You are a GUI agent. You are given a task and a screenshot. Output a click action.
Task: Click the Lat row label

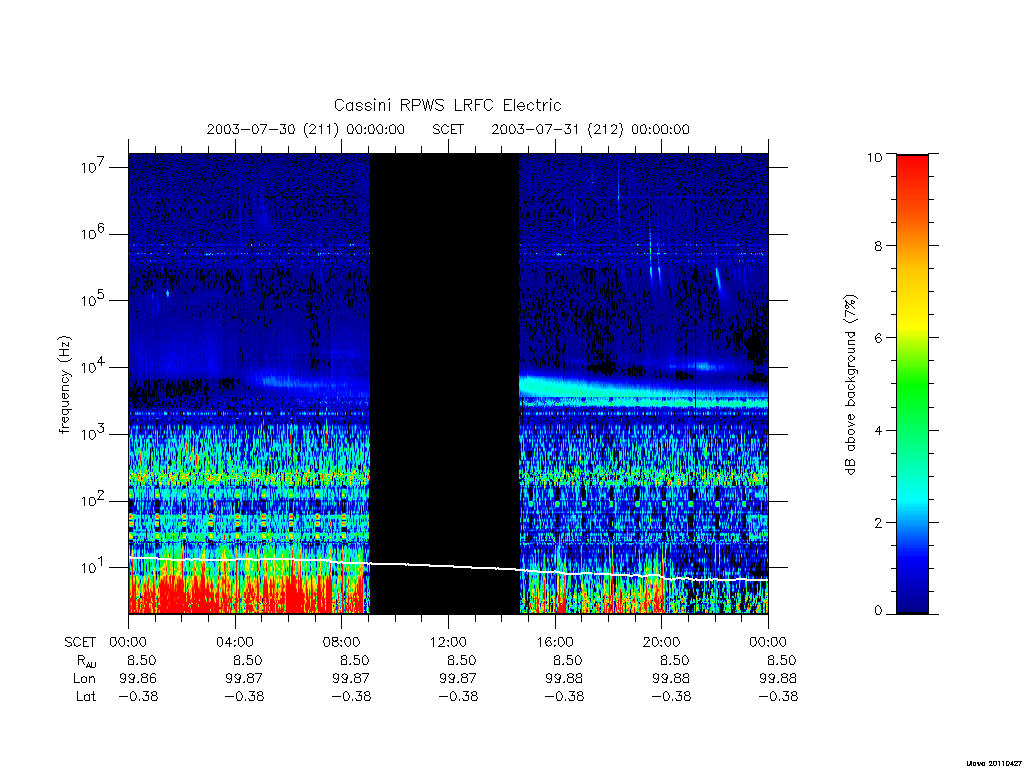(x=86, y=696)
